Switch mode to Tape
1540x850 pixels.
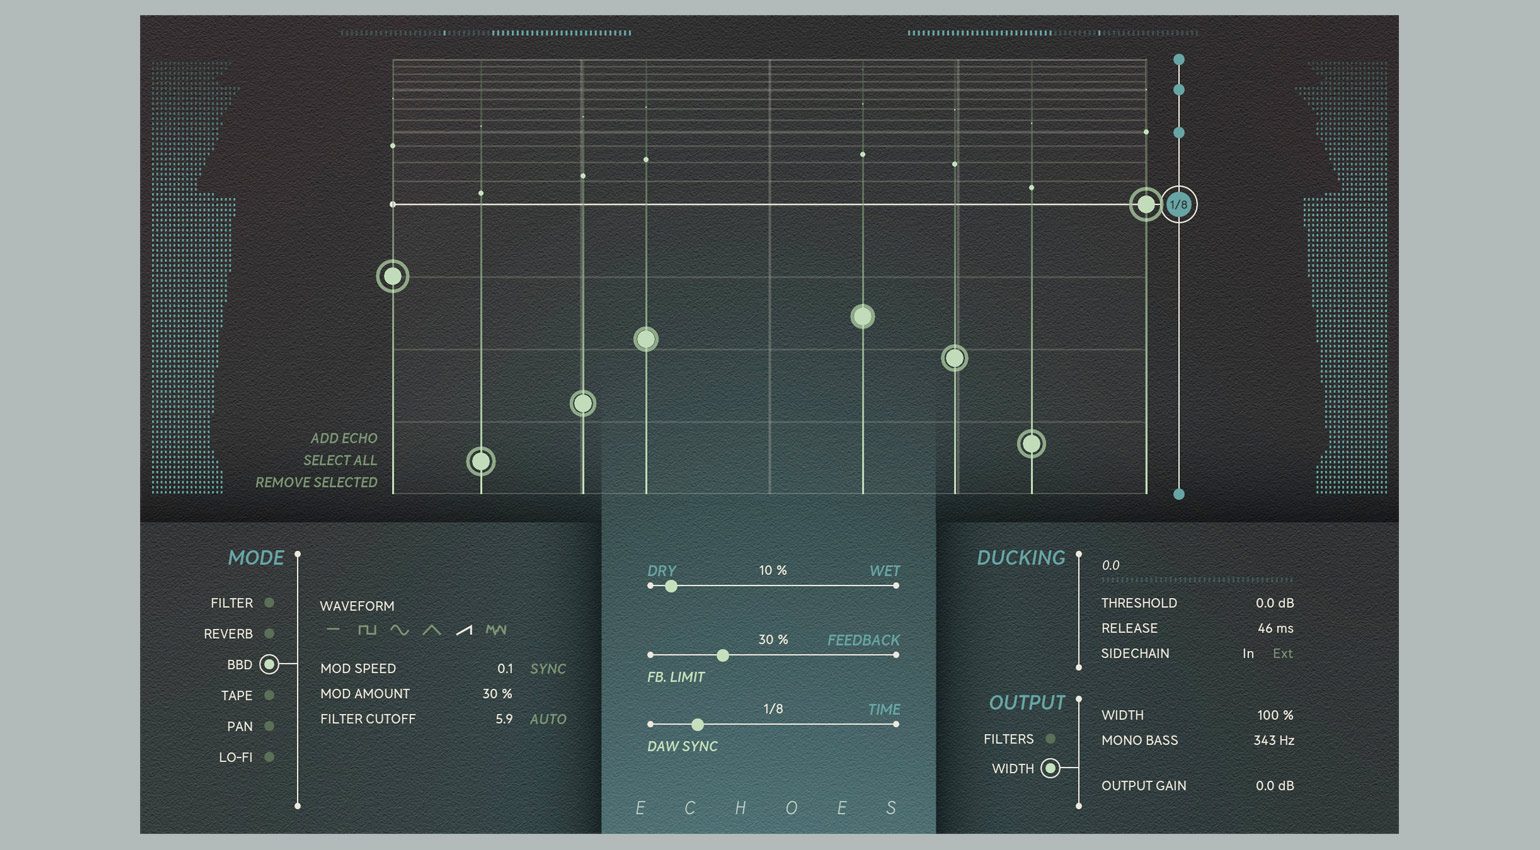click(x=269, y=695)
